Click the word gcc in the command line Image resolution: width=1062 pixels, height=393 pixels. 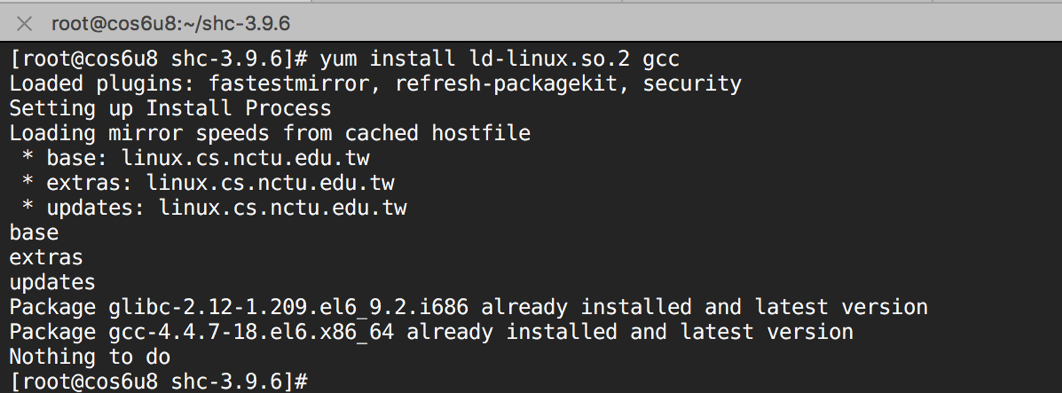coord(660,59)
